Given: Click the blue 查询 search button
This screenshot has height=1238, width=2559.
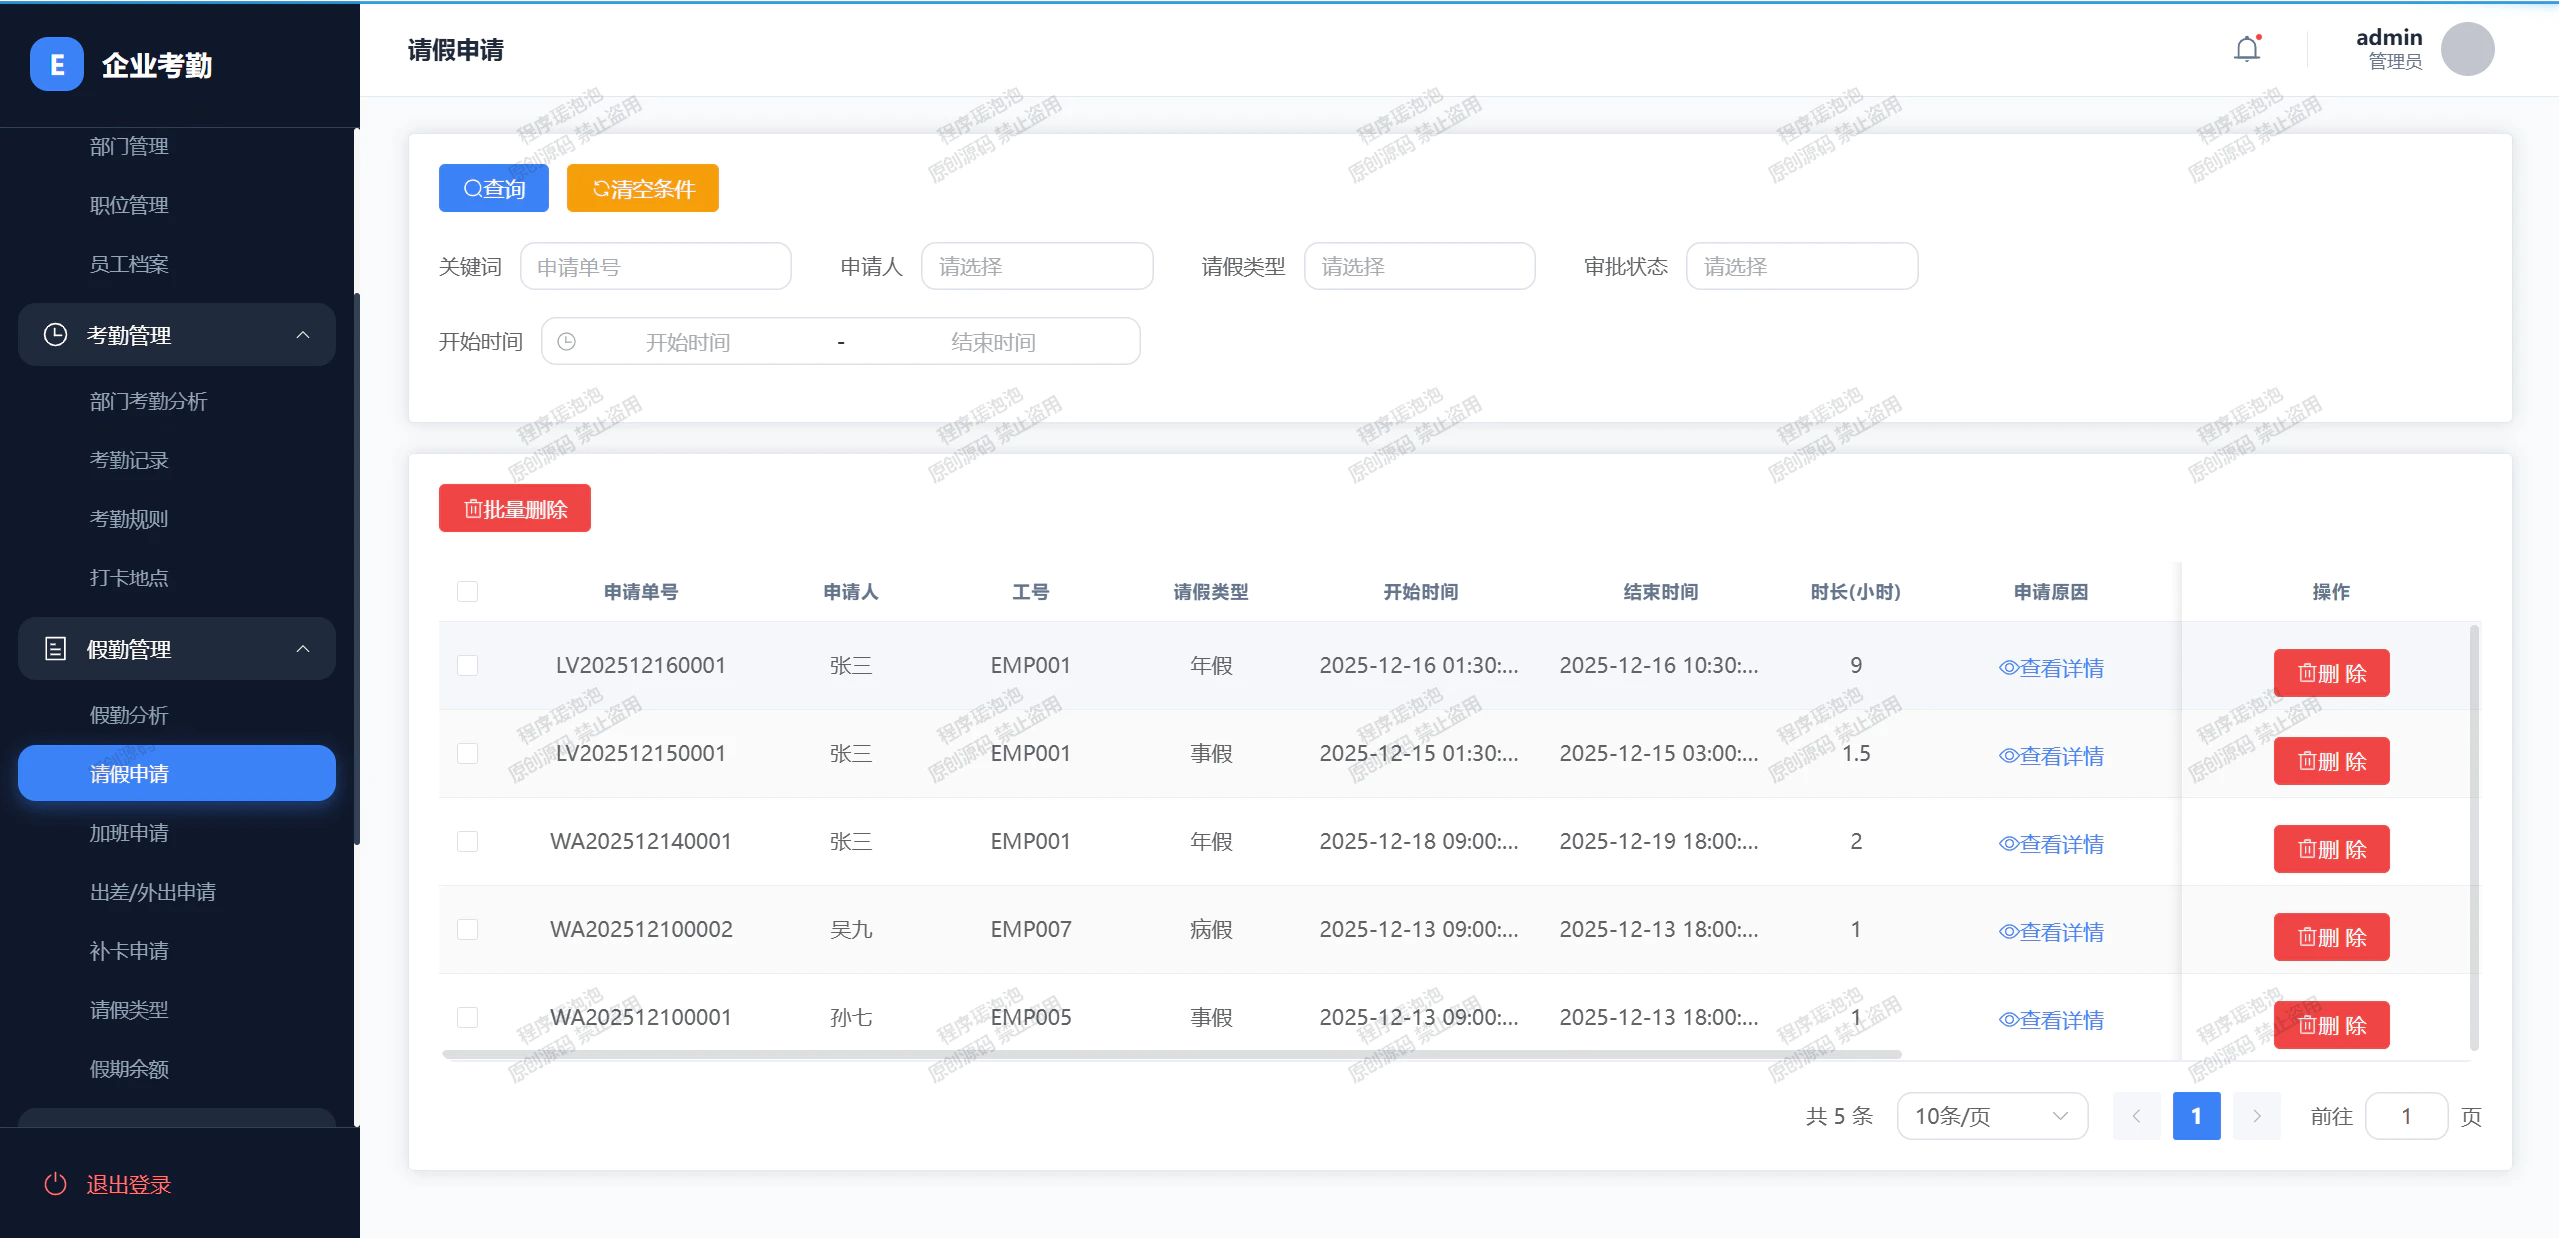Looking at the screenshot, I should tap(494, 188).
